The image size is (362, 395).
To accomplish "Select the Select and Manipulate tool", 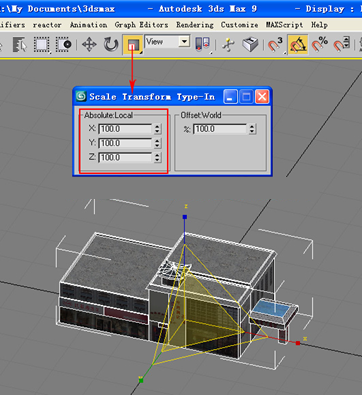I will 228,44.
